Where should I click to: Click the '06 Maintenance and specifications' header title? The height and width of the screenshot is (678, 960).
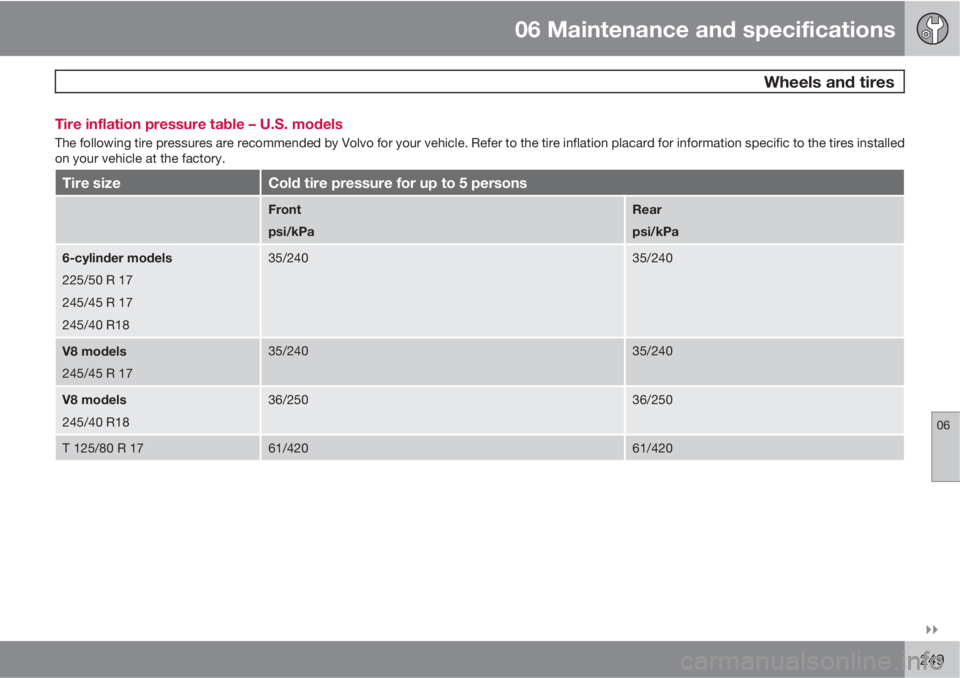[704, 29]
